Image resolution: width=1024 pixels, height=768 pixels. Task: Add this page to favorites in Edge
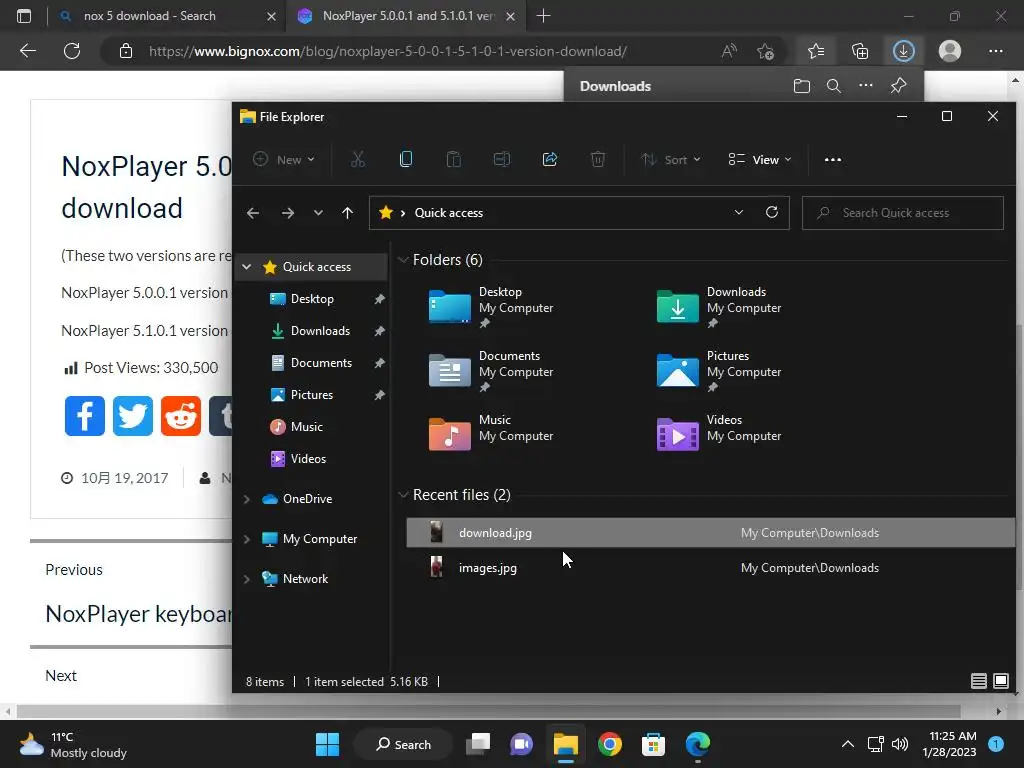pyautogui.click(x=765, y=51)
